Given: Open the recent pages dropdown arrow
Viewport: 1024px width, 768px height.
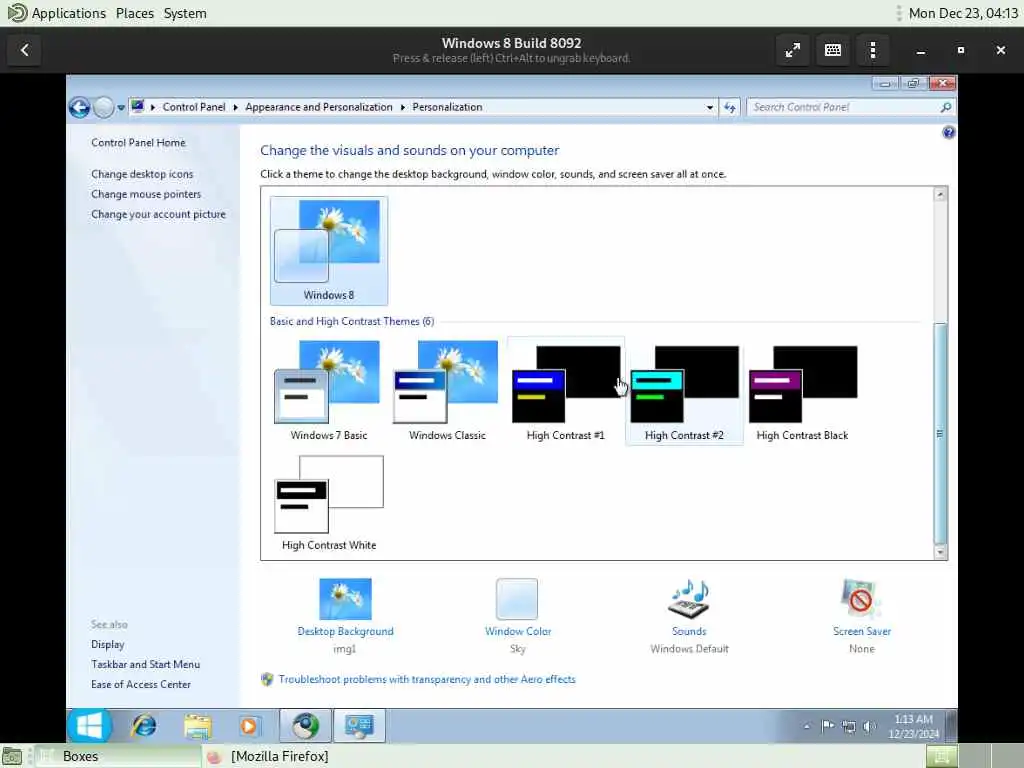Looking at the screenshot, I should (121, 108).
